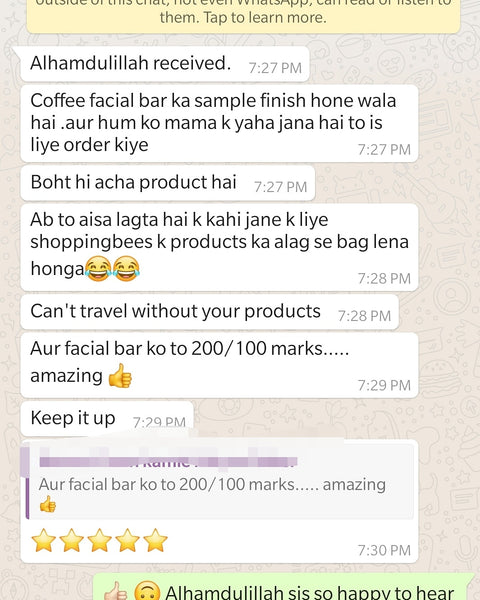Select the 'Coffee facial bar ka sample' message
The image size is (480, 600).
[219, 123]
